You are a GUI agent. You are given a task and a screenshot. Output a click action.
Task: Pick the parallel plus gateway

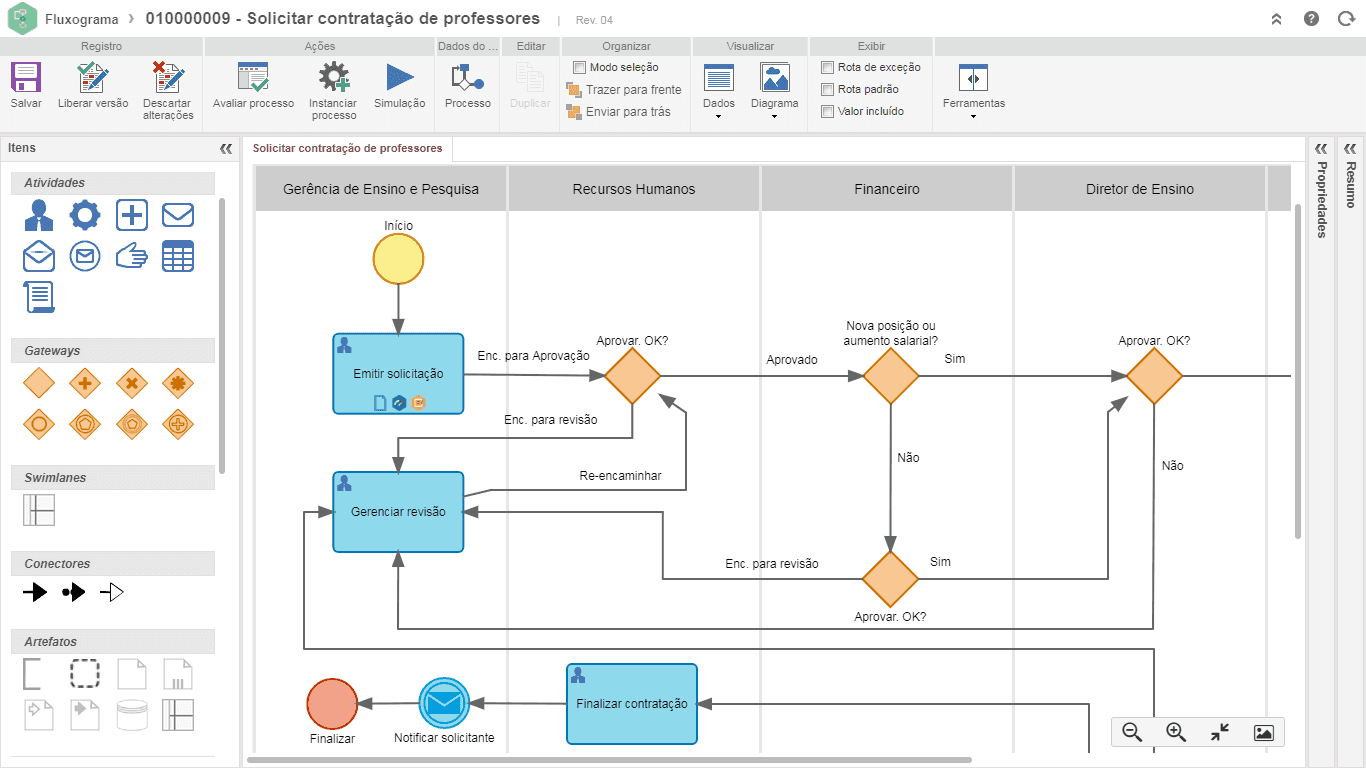pyautogui.click(x=85, y=383)
